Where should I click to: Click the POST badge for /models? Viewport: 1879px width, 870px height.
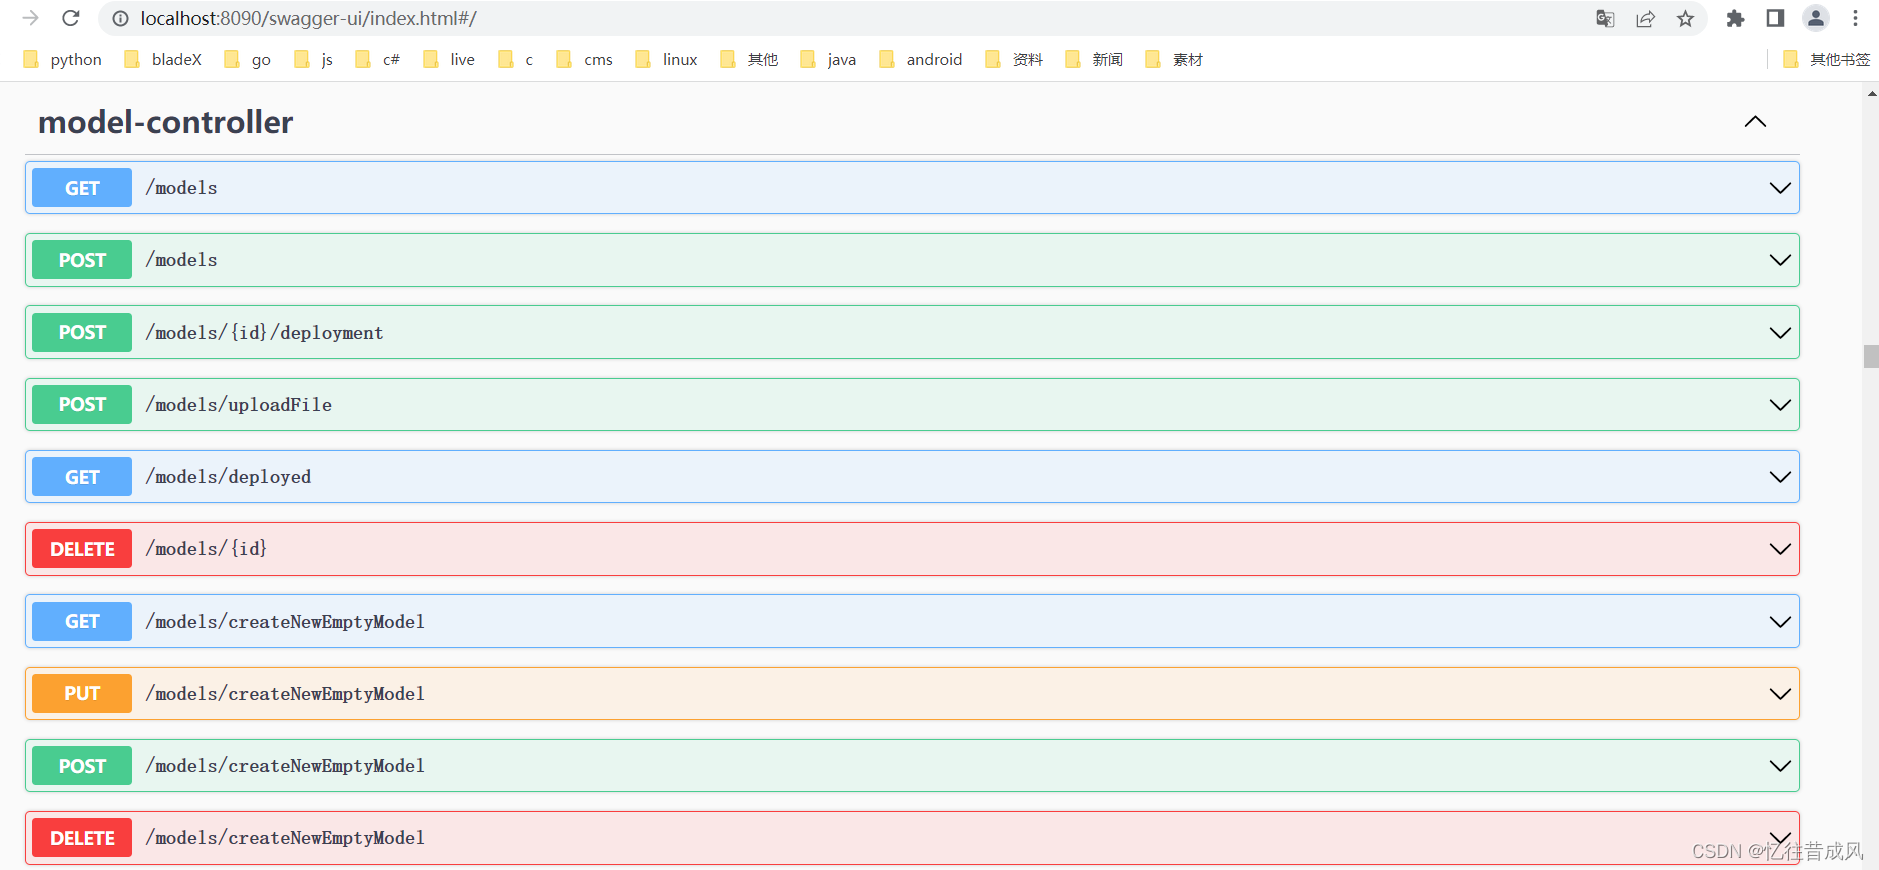[82, 260]
